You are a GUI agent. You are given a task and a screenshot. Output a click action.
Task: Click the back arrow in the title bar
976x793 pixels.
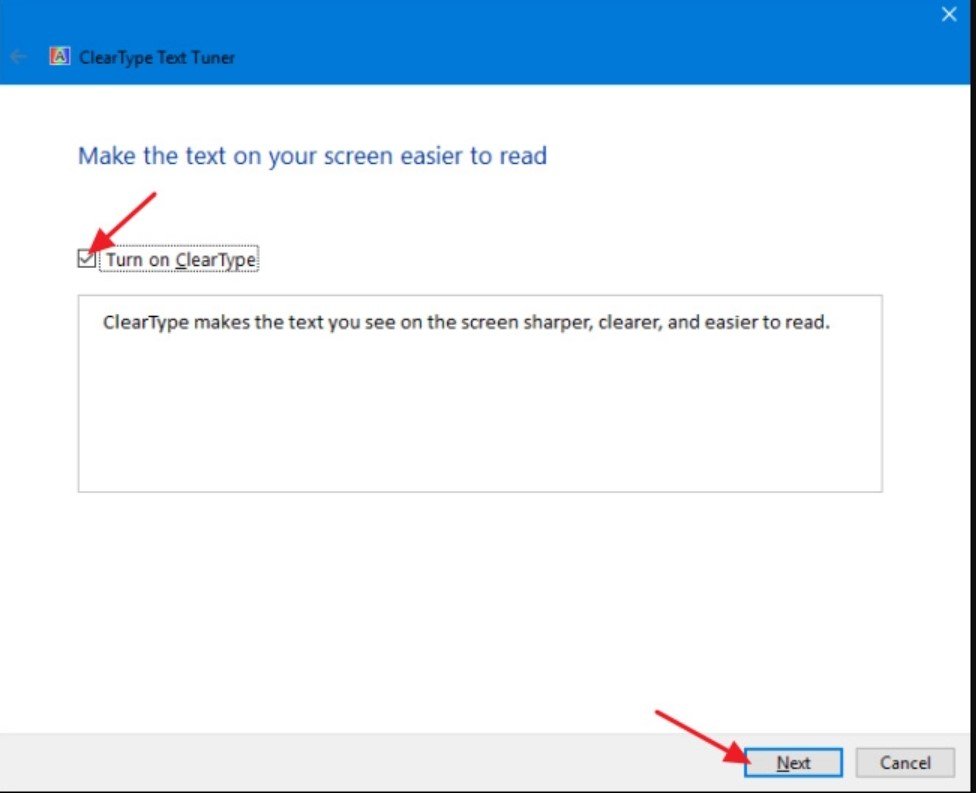[18, 57]
